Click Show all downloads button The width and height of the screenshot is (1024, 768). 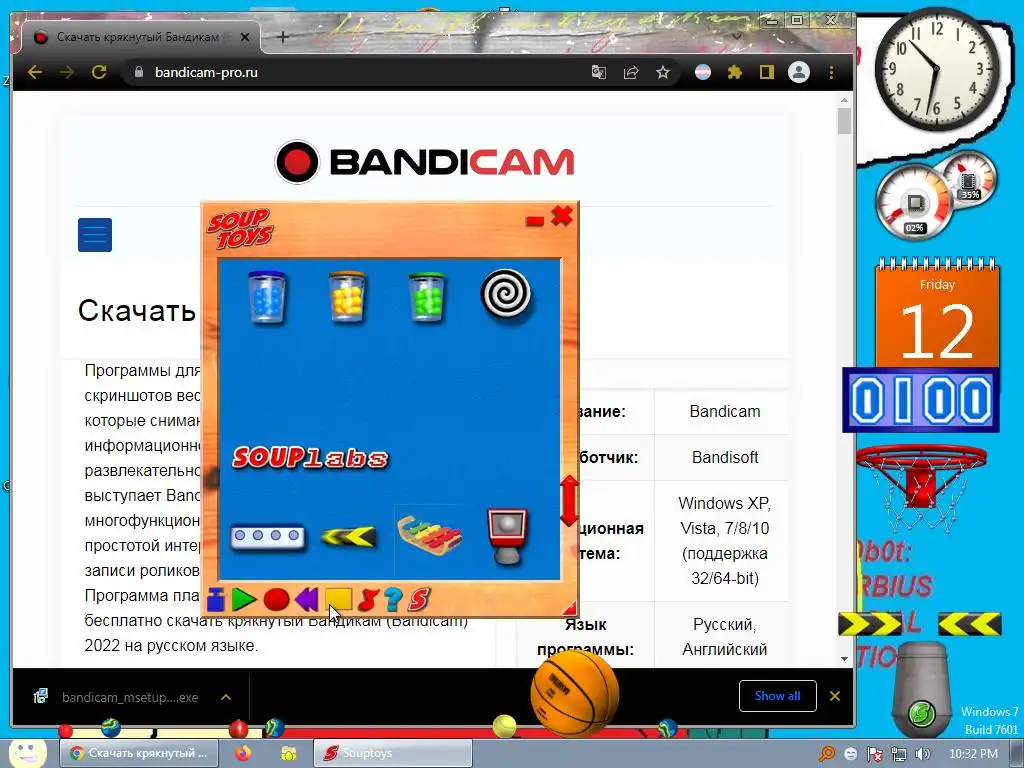pos(777,696)
